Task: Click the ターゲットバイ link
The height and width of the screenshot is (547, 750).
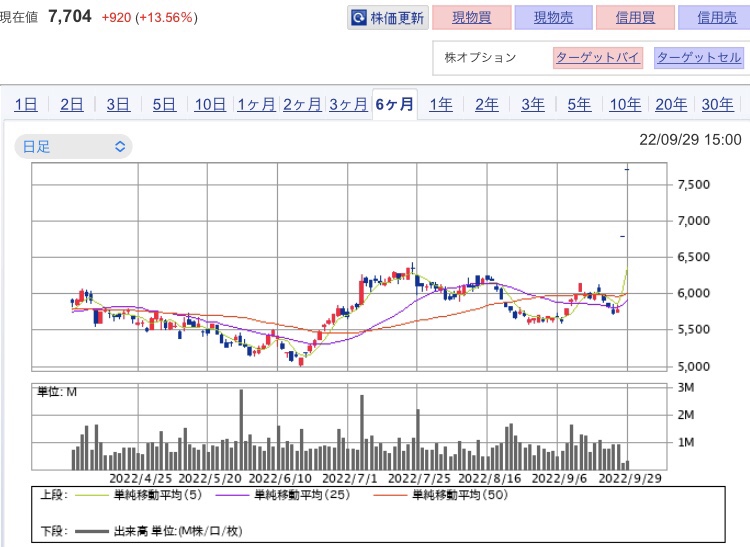Action: tap(598, 58)
